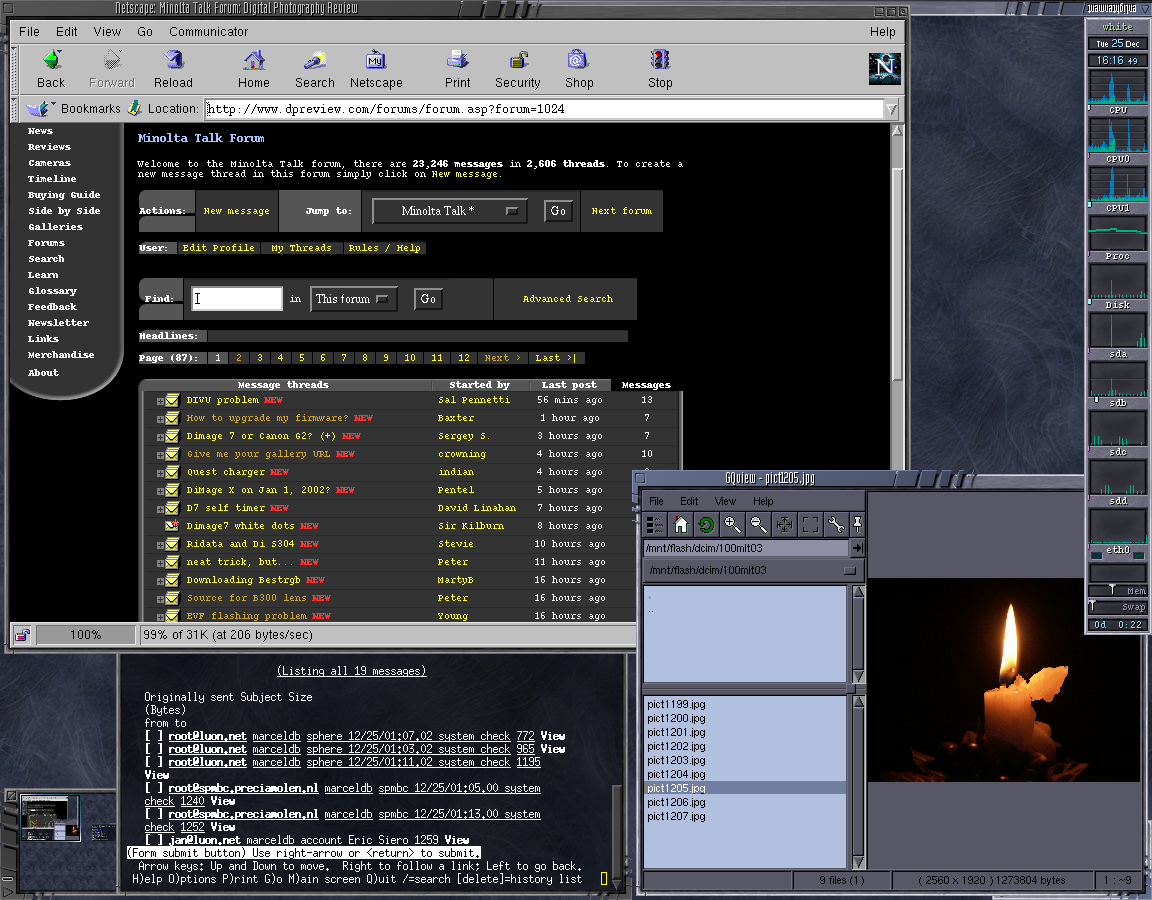Go to home folder in GQview
This screenshot has width=1152, height=900.
click(680, 525)
